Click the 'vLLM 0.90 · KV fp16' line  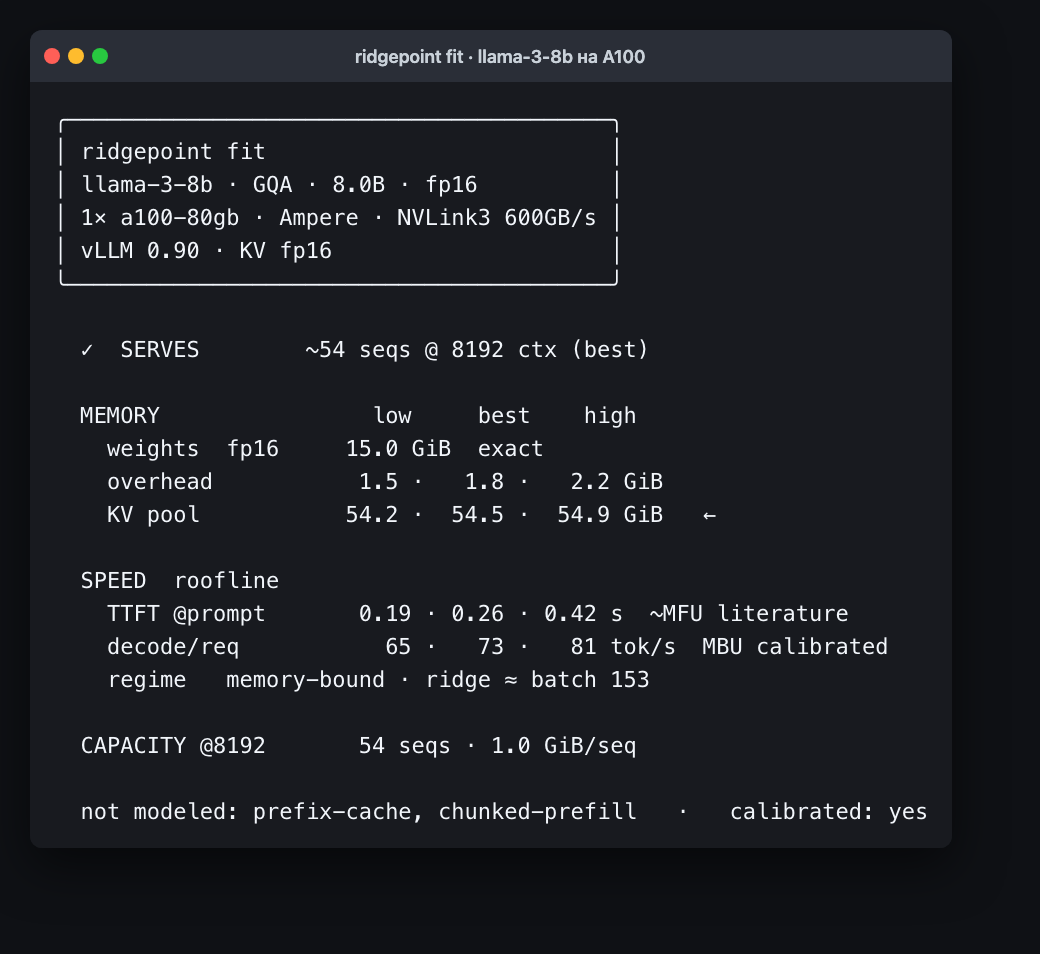tap(206, 251)
